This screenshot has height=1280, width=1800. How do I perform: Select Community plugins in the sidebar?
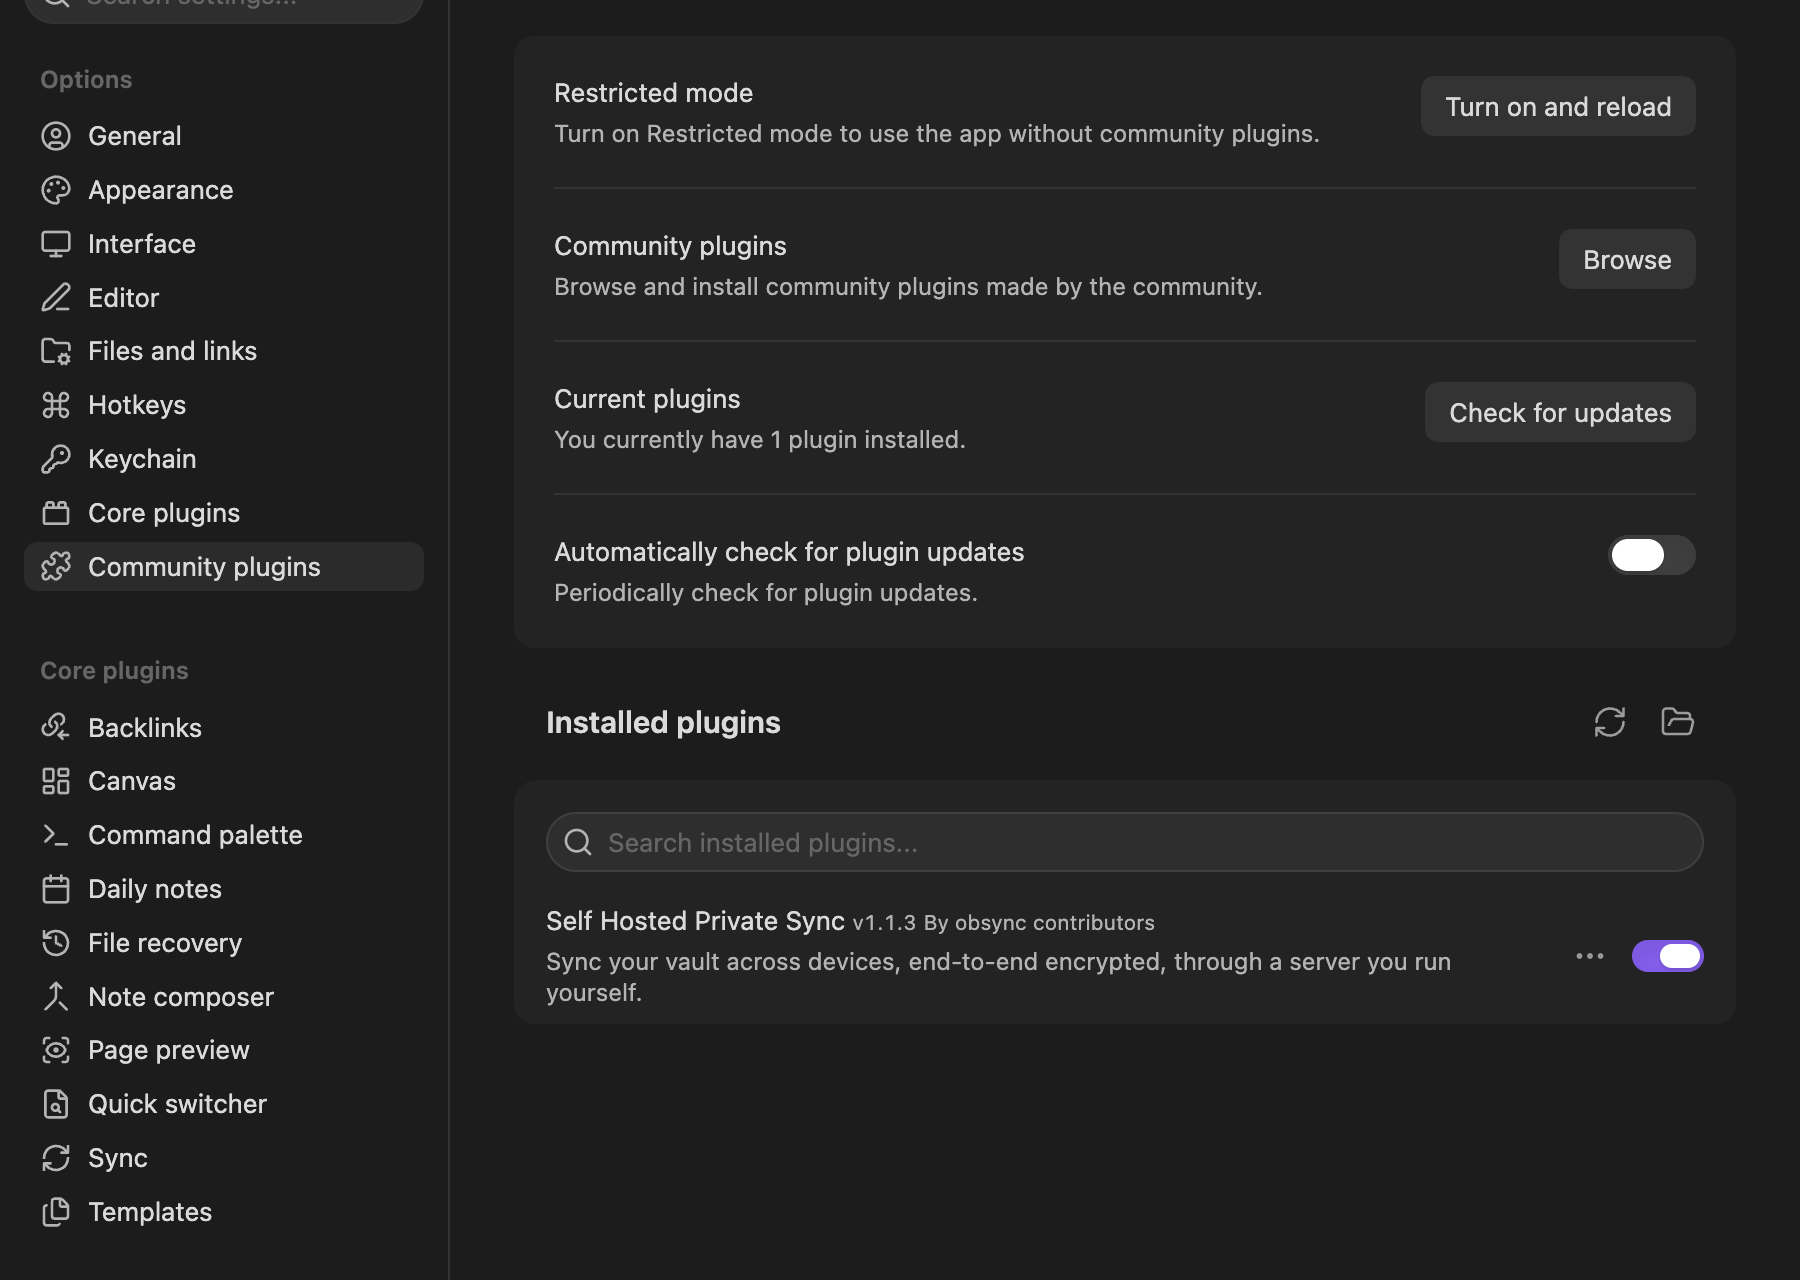[224, 567]
